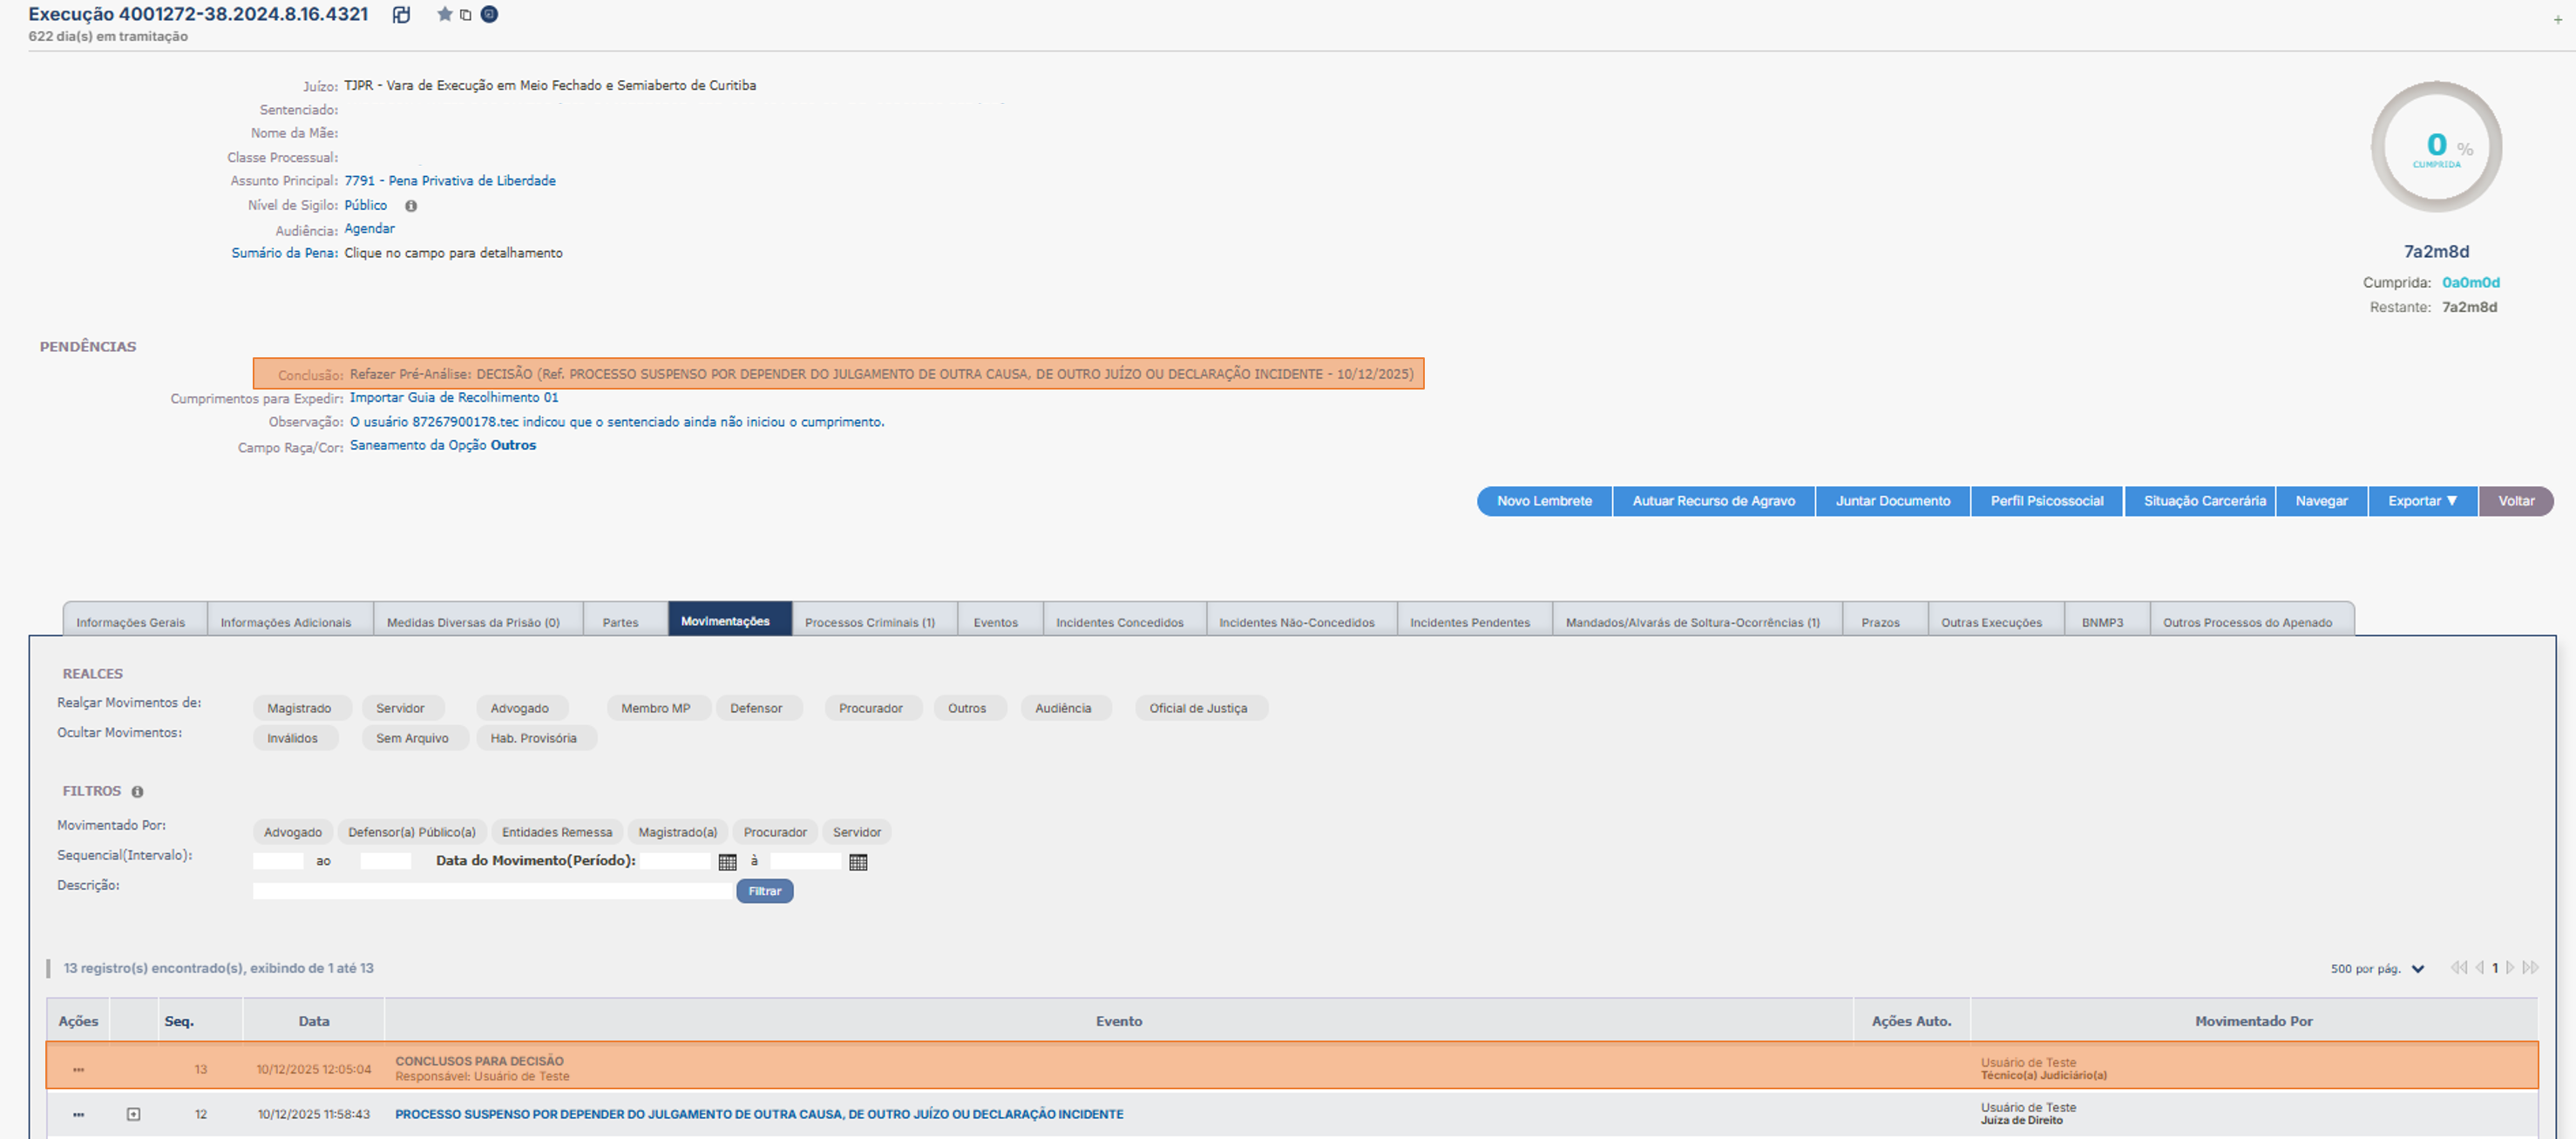Click the Importar Guia de Recolhimento 01 link

[454, 398]
